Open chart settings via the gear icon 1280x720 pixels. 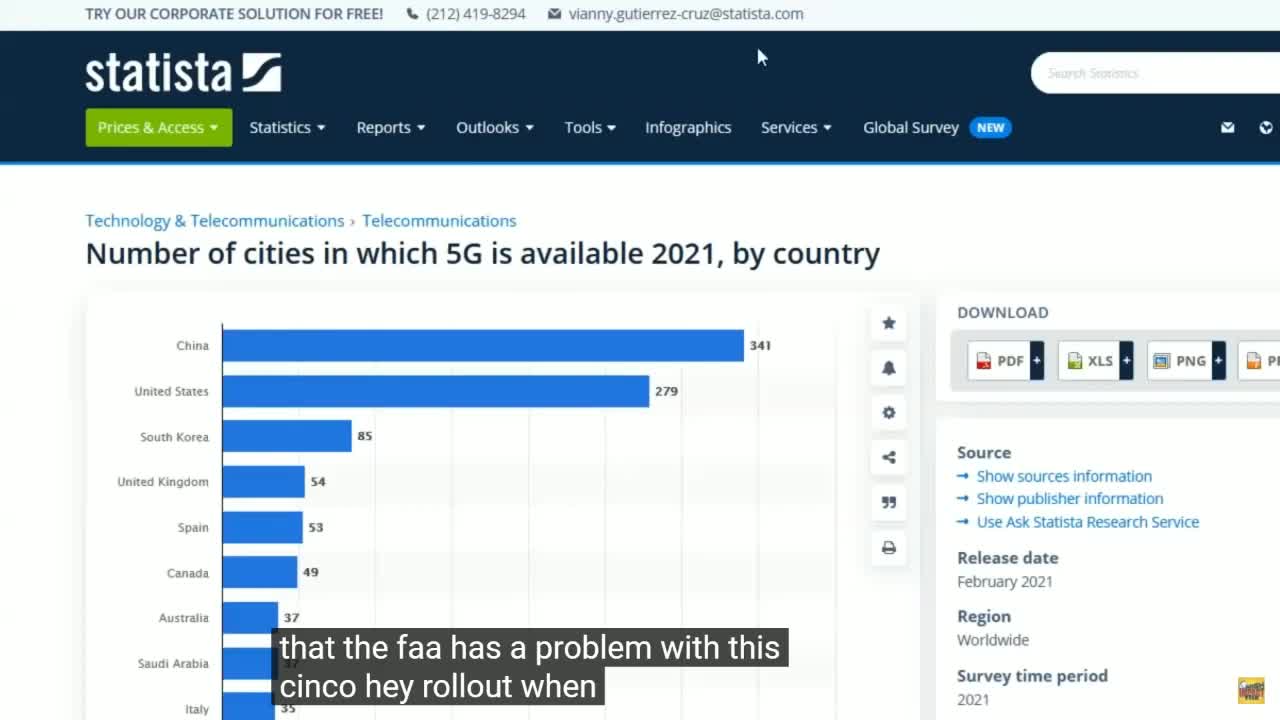point(888,412)
